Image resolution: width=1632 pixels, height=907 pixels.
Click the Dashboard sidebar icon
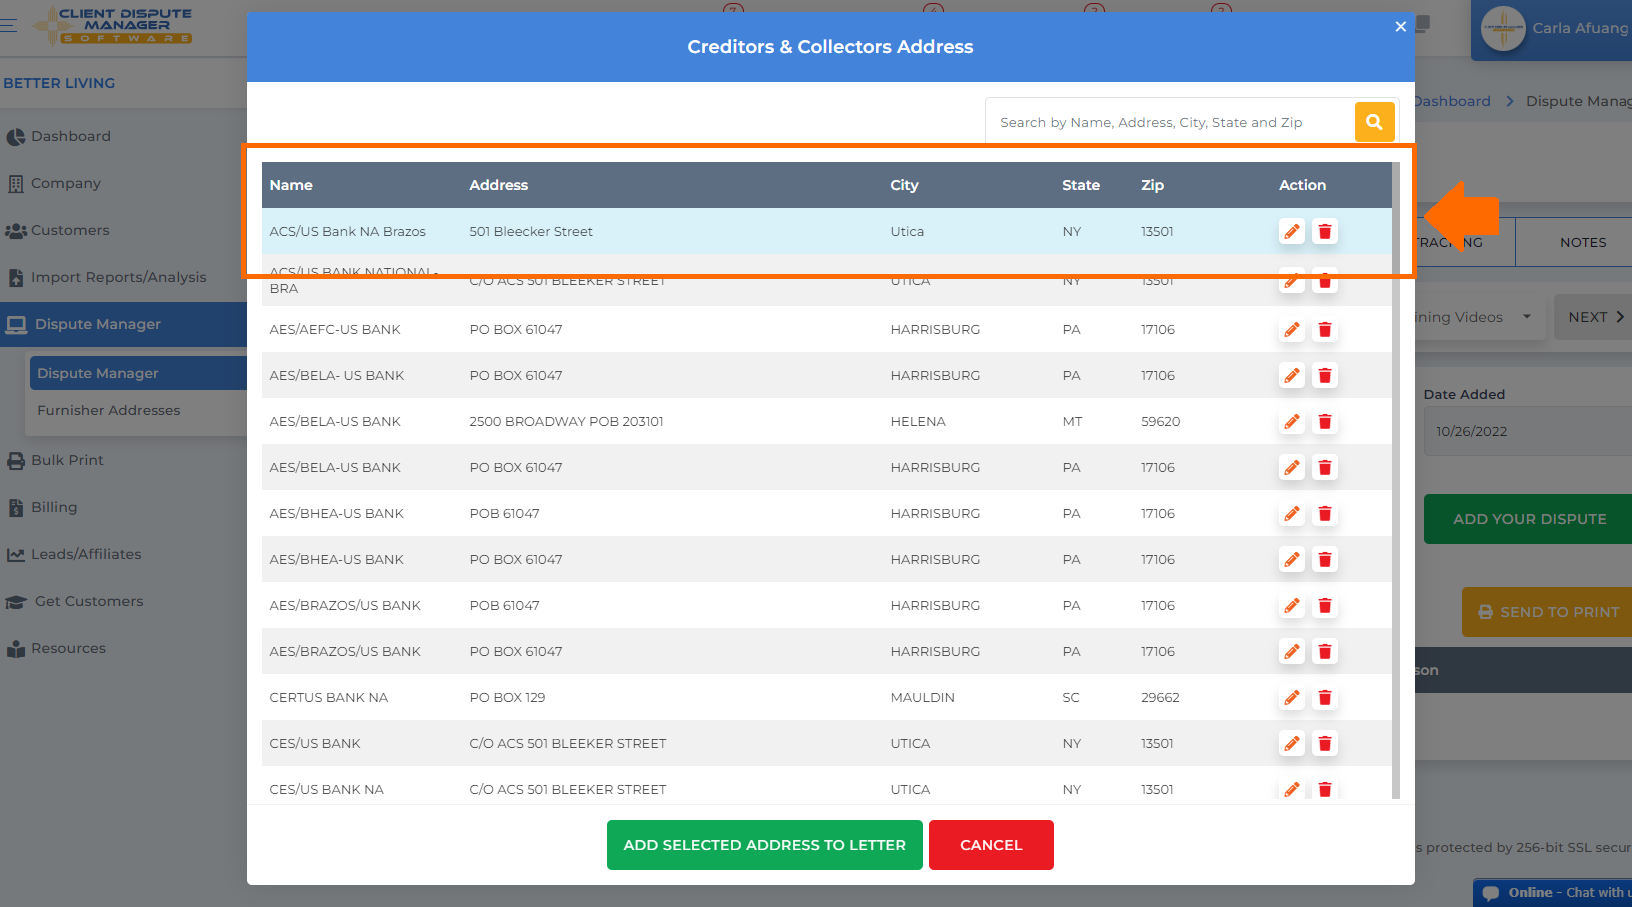(15, 137)
